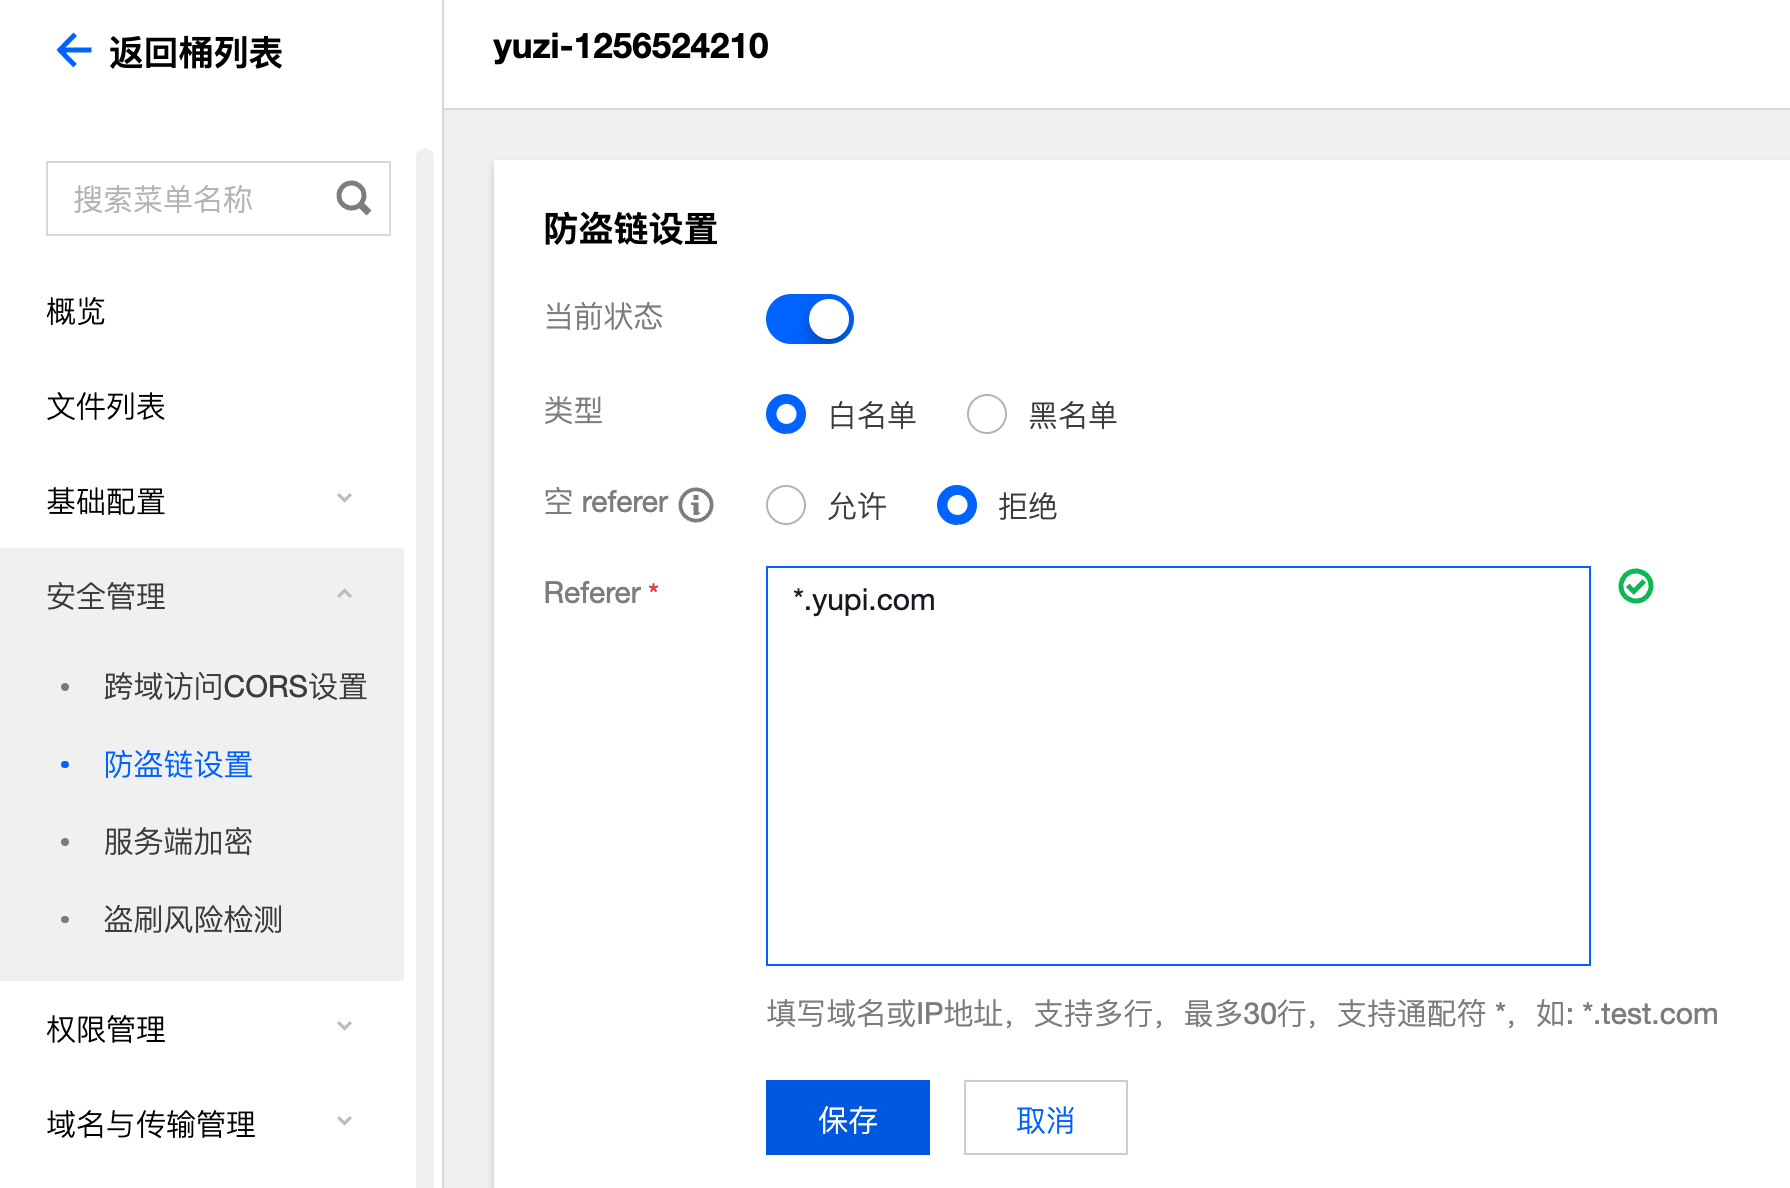Click the 保存 button
The height and width of the screenshot is (1188, 1790).
point(847,1118)
